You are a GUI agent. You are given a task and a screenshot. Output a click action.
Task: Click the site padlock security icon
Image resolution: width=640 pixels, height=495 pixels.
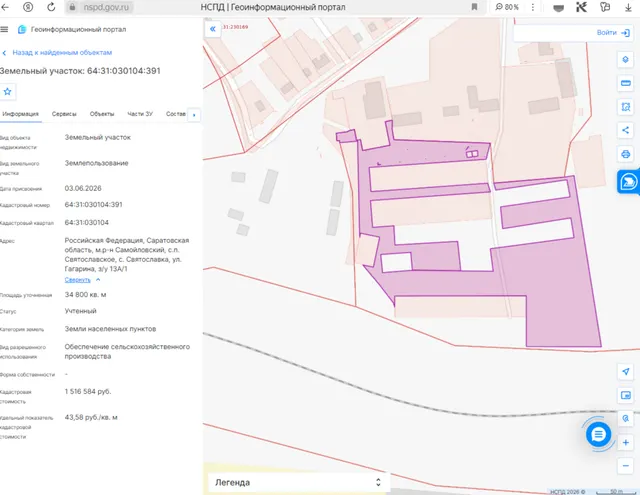[72, 7]
